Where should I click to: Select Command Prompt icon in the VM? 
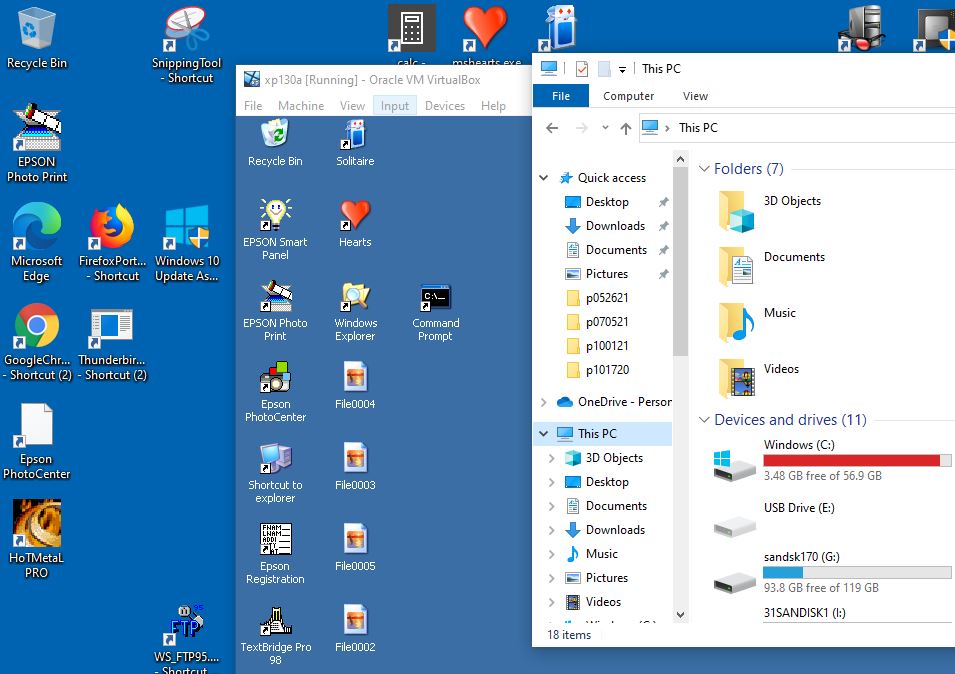[x=435, y=311]
